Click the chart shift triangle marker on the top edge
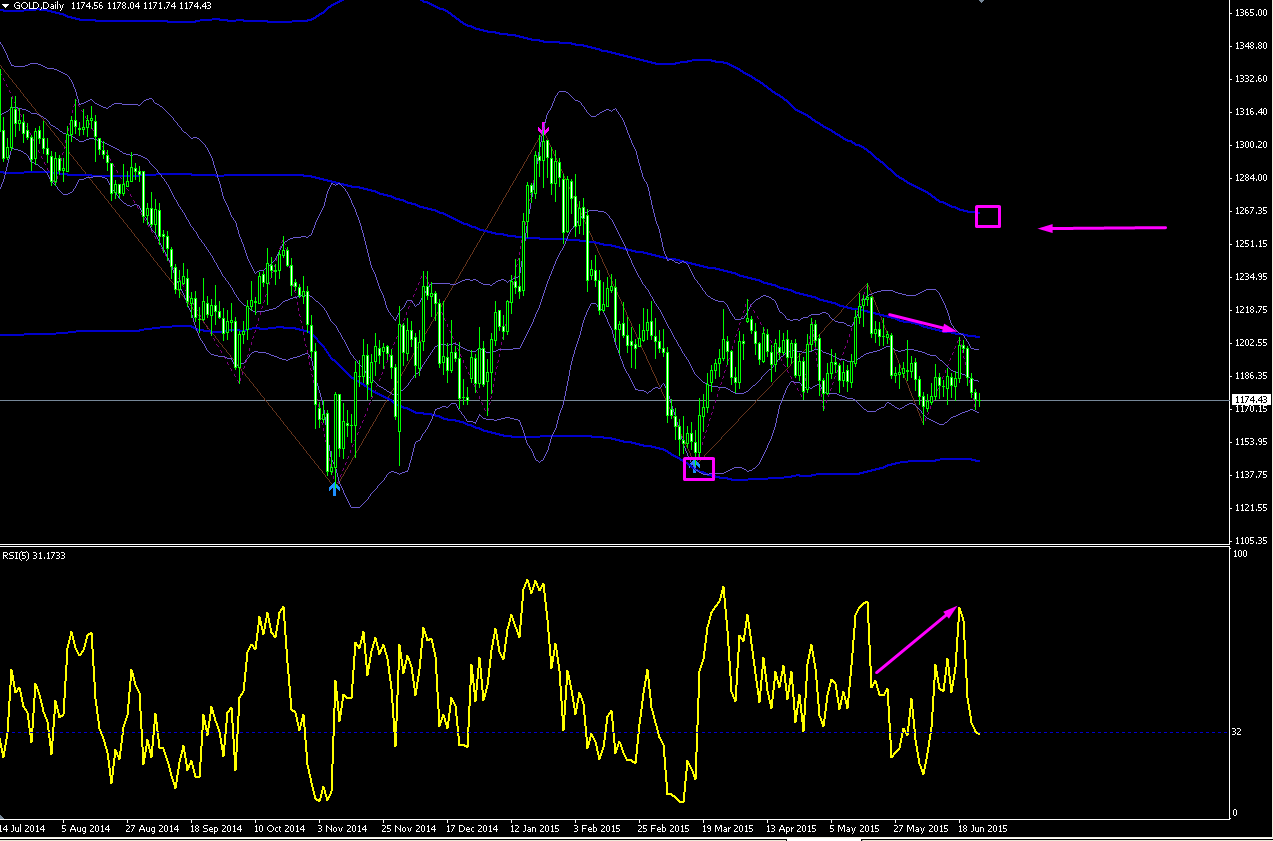1273x841 pixels. (x=982, y=3)
